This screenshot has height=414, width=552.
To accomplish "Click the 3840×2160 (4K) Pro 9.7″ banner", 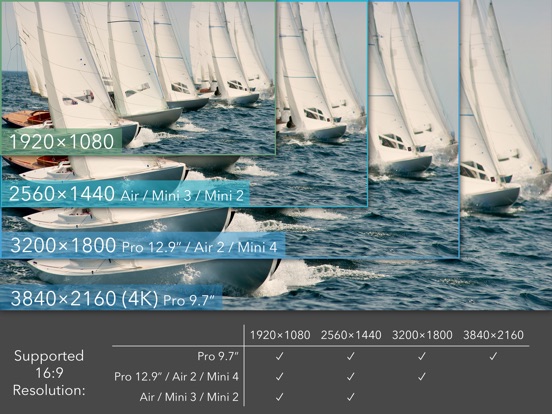I will (112, 298).
